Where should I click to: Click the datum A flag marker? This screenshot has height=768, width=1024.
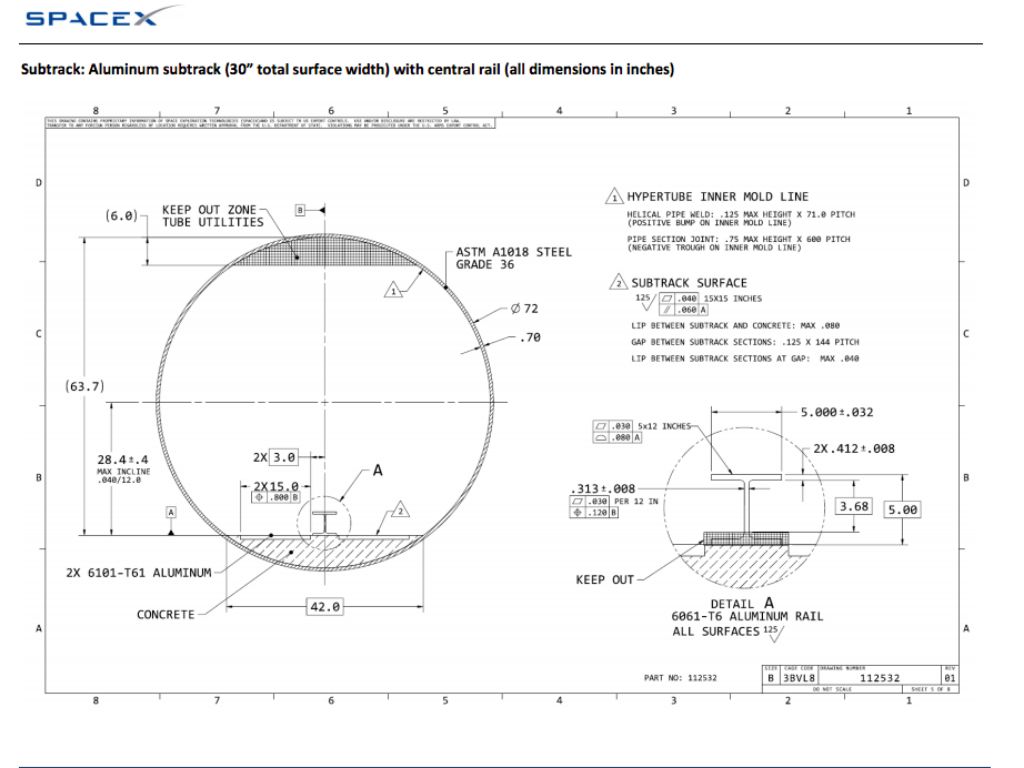tap(171, 513)
